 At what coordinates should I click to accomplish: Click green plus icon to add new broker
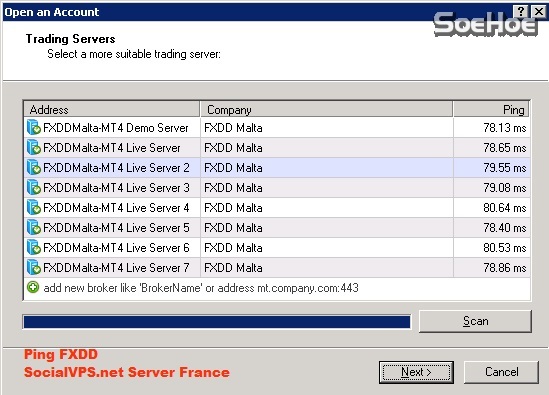point(33,287)
